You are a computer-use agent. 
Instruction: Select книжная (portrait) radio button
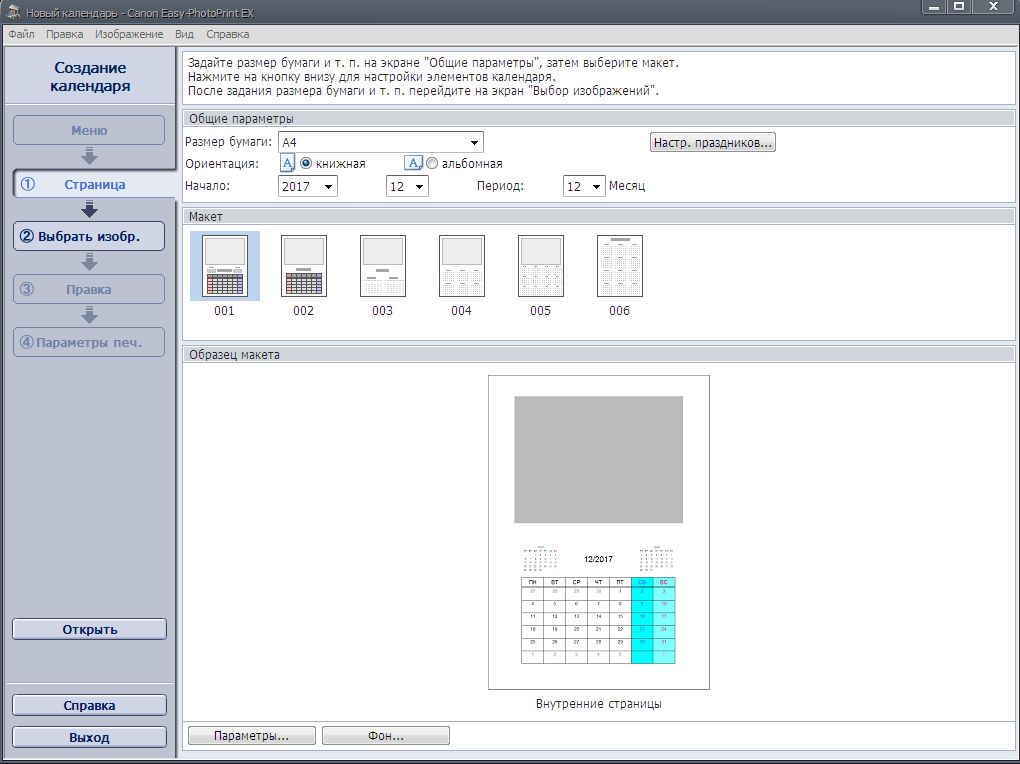(x=306, y=163)
